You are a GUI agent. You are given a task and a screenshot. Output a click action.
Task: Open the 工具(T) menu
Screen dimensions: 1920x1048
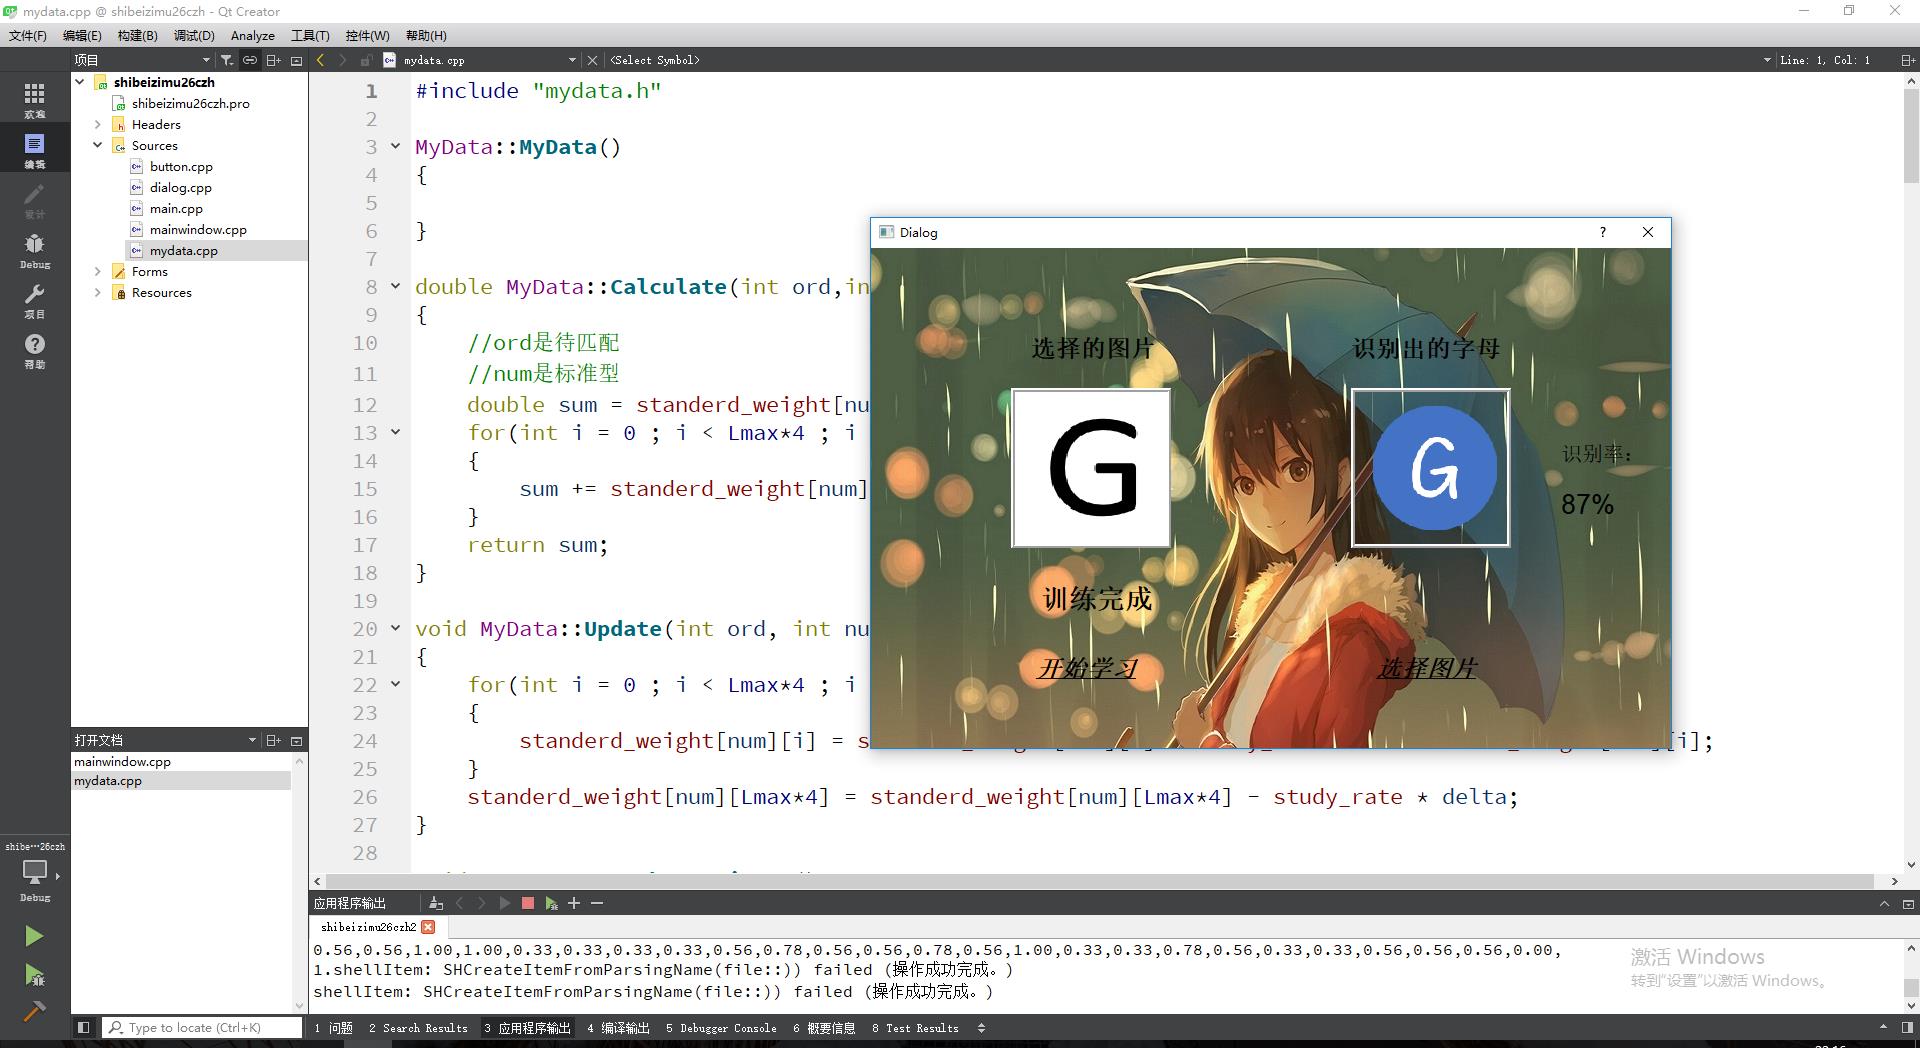tap(310, 35)
